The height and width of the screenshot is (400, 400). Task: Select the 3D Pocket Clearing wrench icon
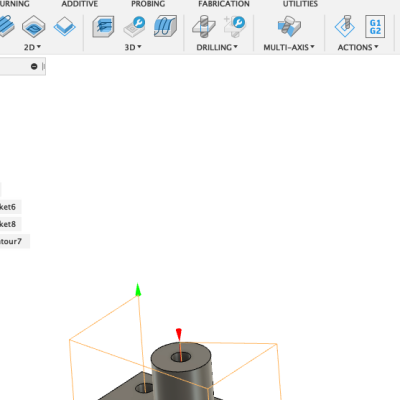click(134, 26)
